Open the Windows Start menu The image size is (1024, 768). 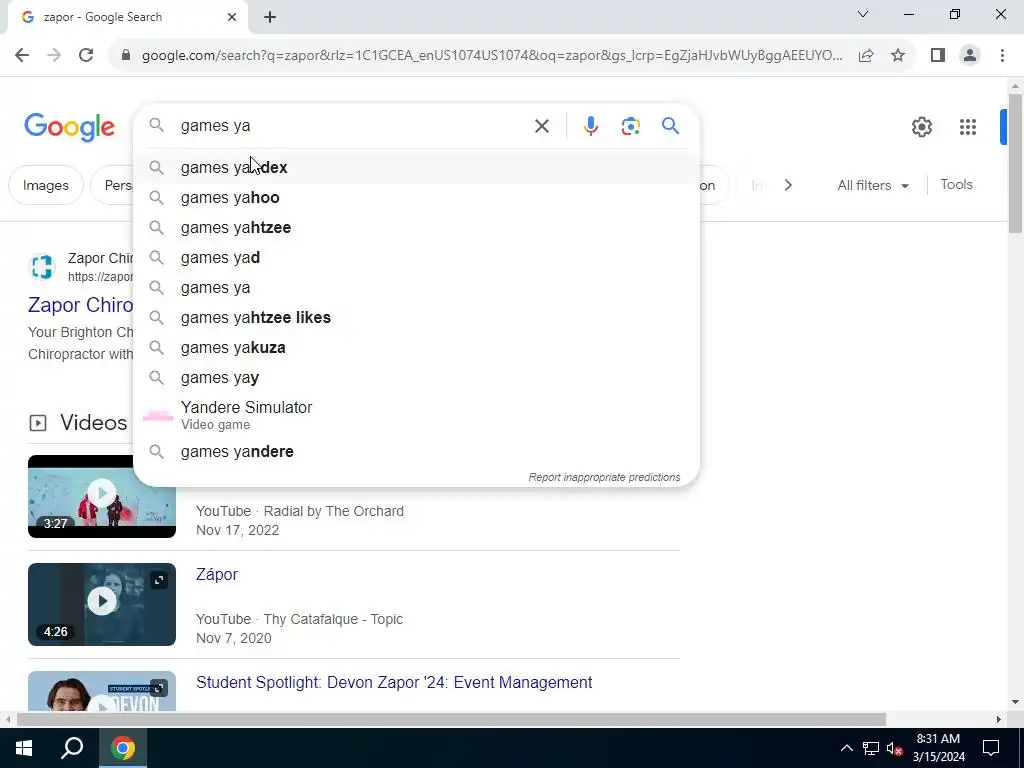[x=24, y=748]
